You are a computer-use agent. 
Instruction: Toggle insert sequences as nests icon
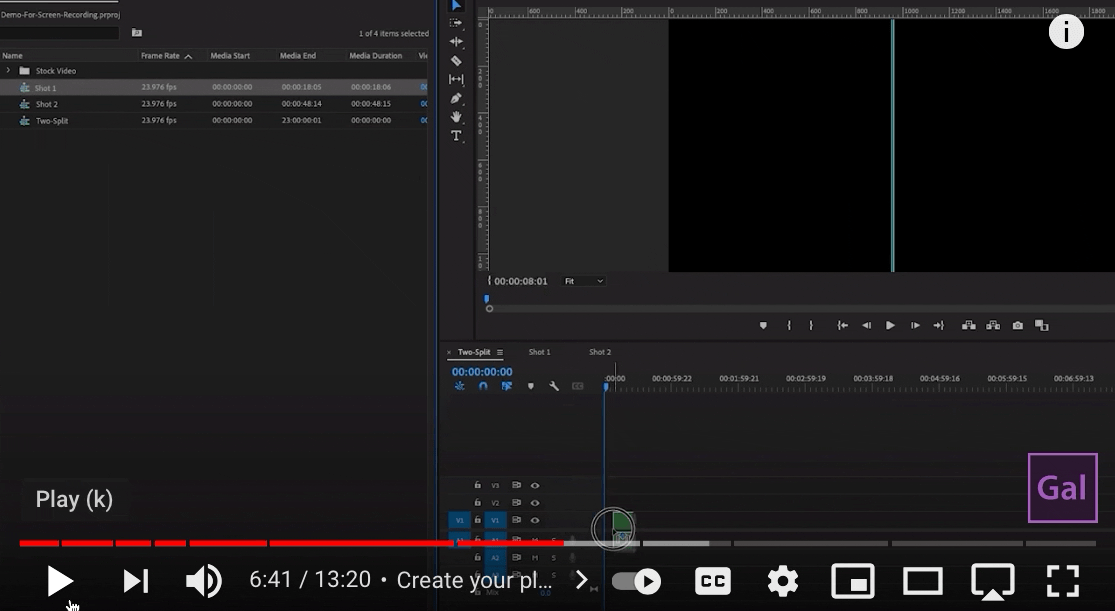[459, 386]
